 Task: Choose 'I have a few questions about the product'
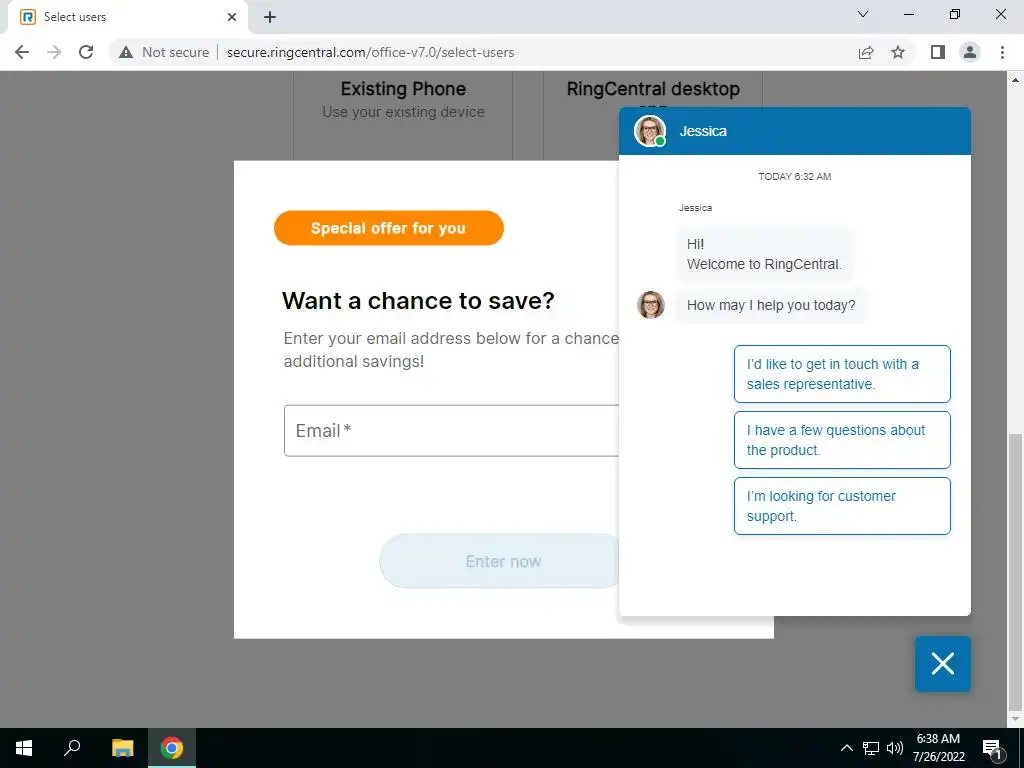tap(842, 440)
